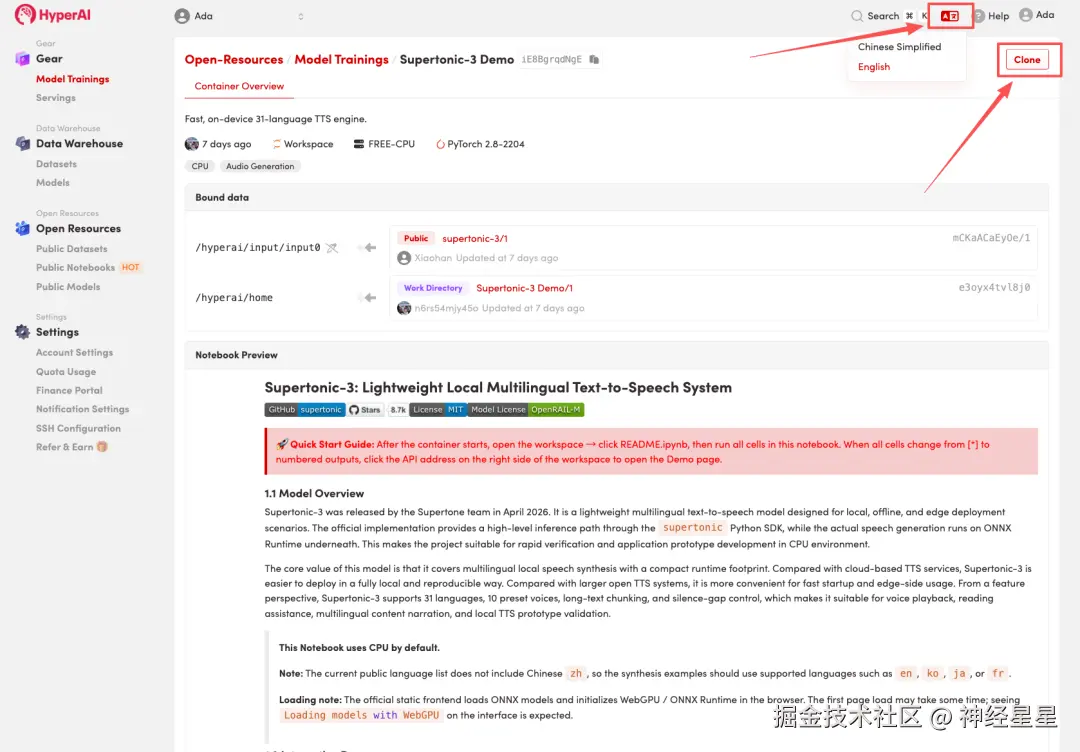Click the Work Directory tag
Screen dimensions: 1080x752
433,288
